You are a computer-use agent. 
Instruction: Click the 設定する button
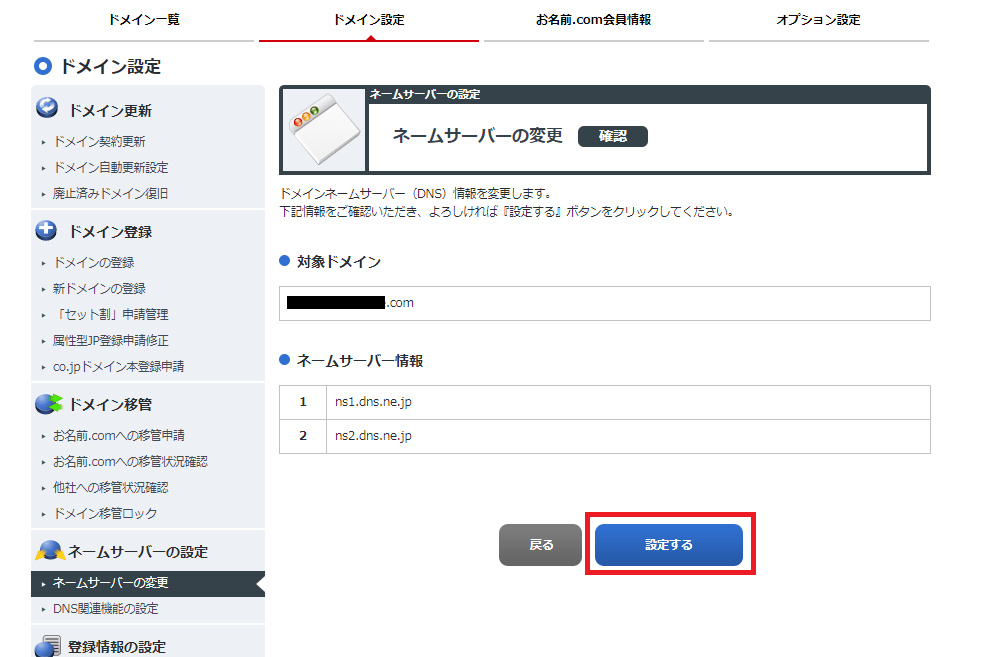tap(670, 543)
